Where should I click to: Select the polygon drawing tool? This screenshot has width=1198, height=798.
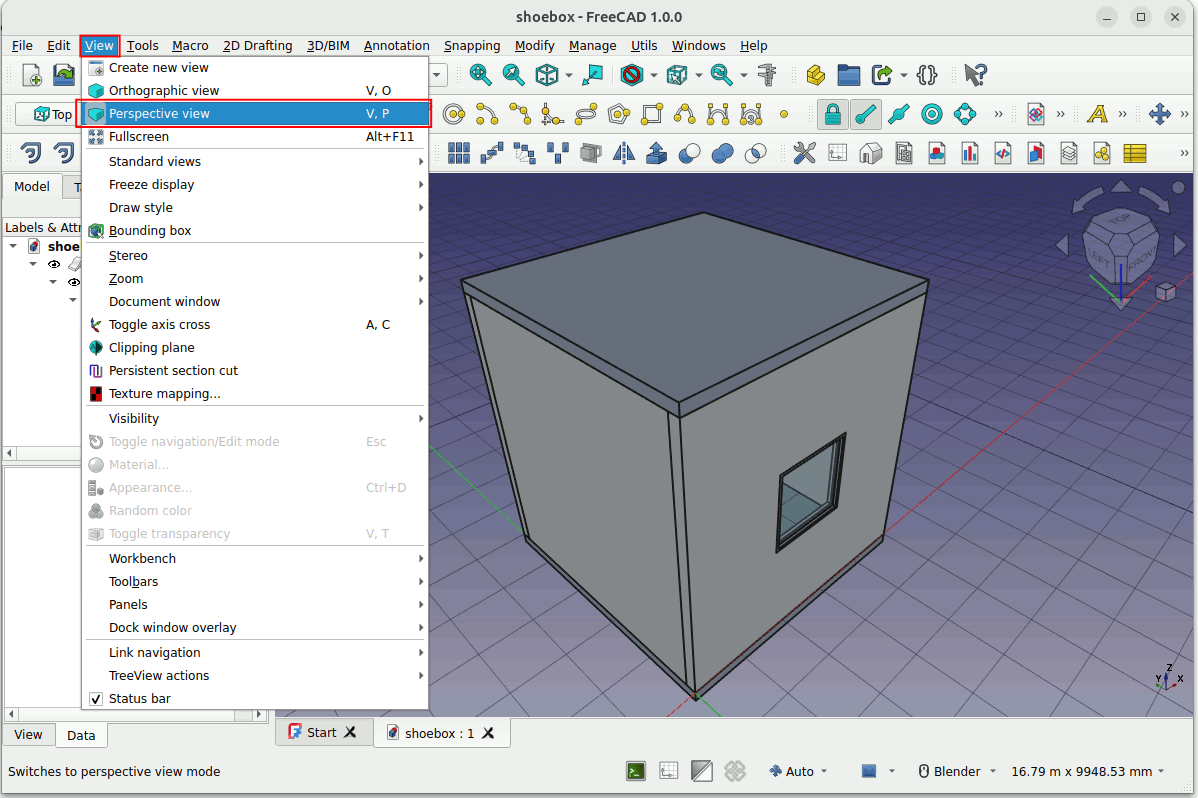619,114
